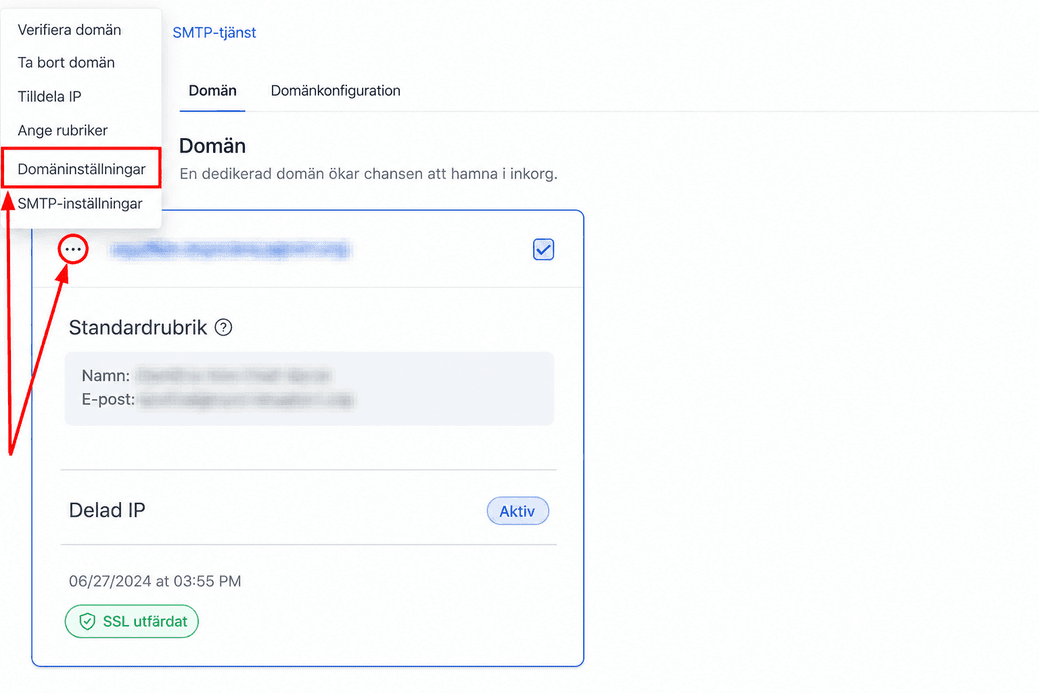The width and height of the screenshot is (1039, 693).
Task: Select SMTP-inställningar menu item
Action: [x=80, y=204]
